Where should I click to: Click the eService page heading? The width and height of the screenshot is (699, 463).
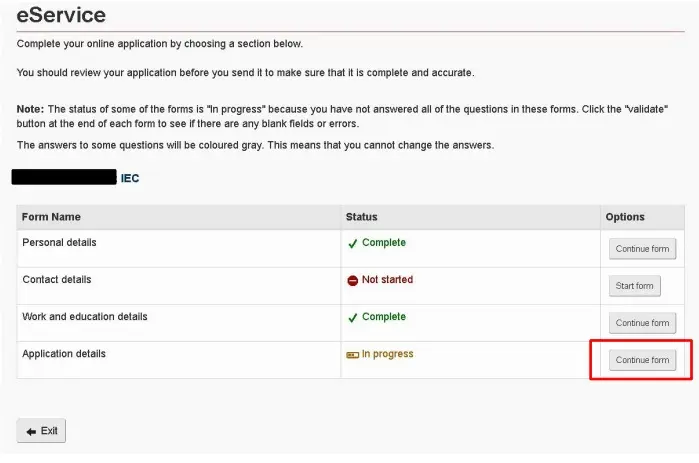tap(61, 15)
